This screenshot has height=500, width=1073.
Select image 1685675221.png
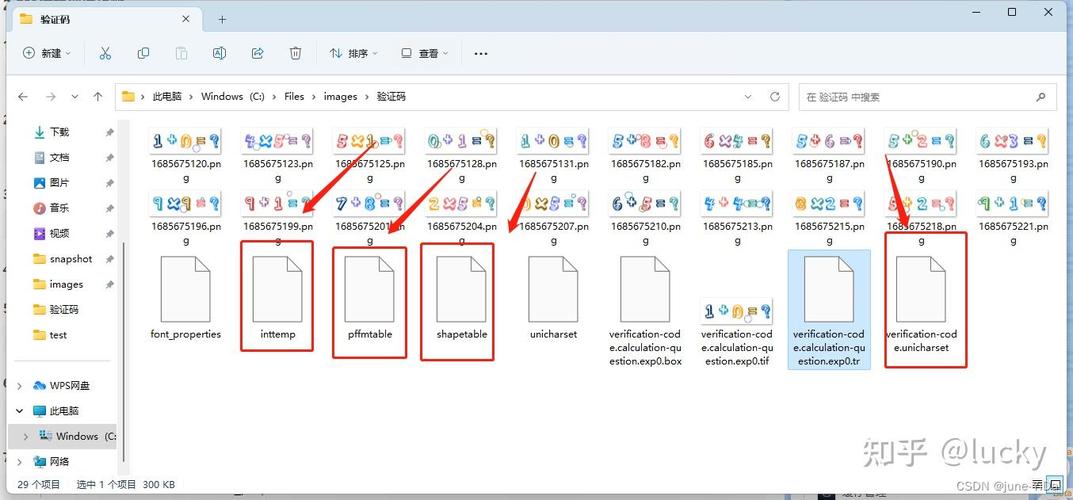[1013, 218]
